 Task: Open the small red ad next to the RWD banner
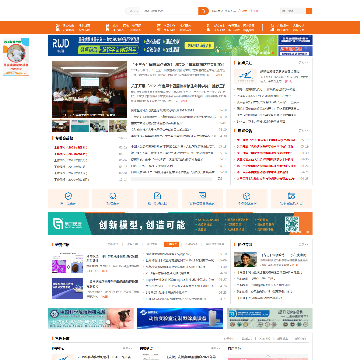coord(295,51)
